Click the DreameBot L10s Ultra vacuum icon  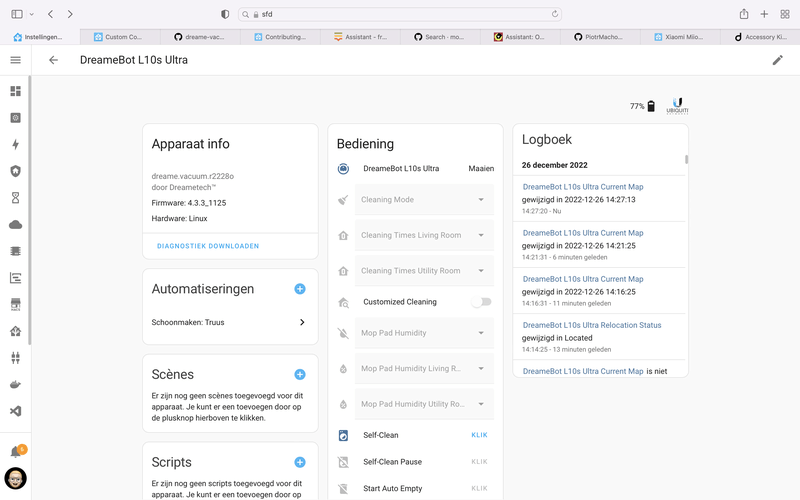tap(343, 168)
